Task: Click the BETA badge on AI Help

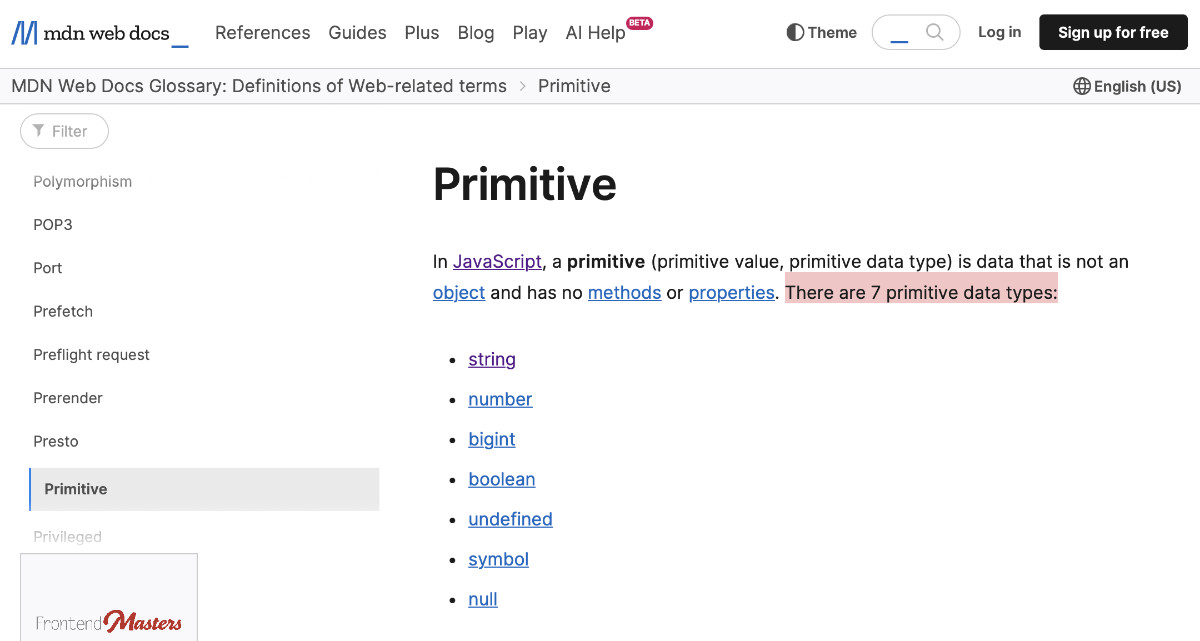Action: [x=639, y=22]
